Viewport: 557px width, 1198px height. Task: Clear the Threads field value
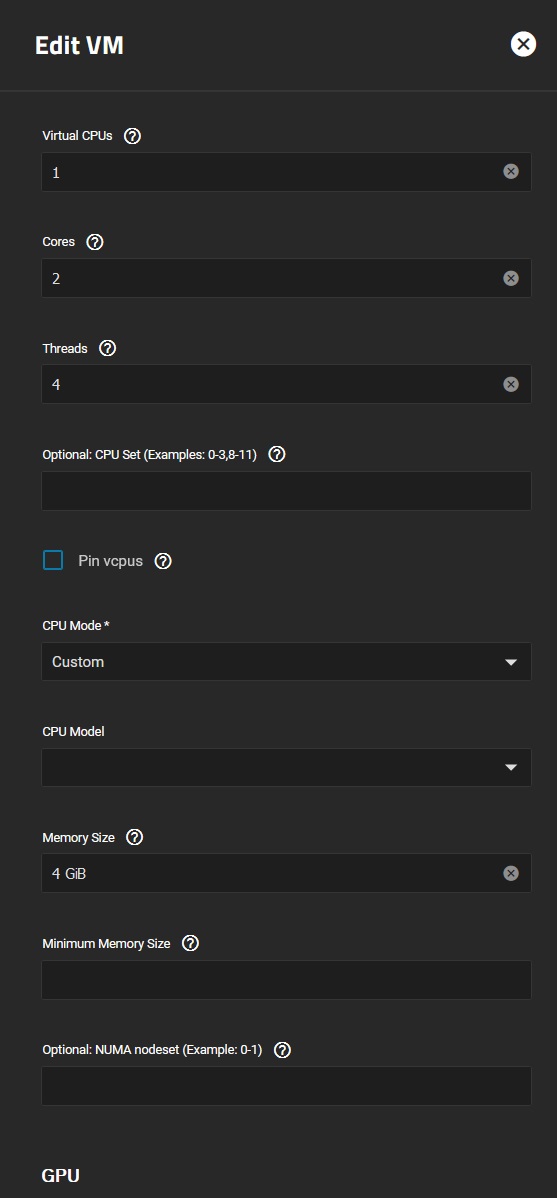coord(511,384)
